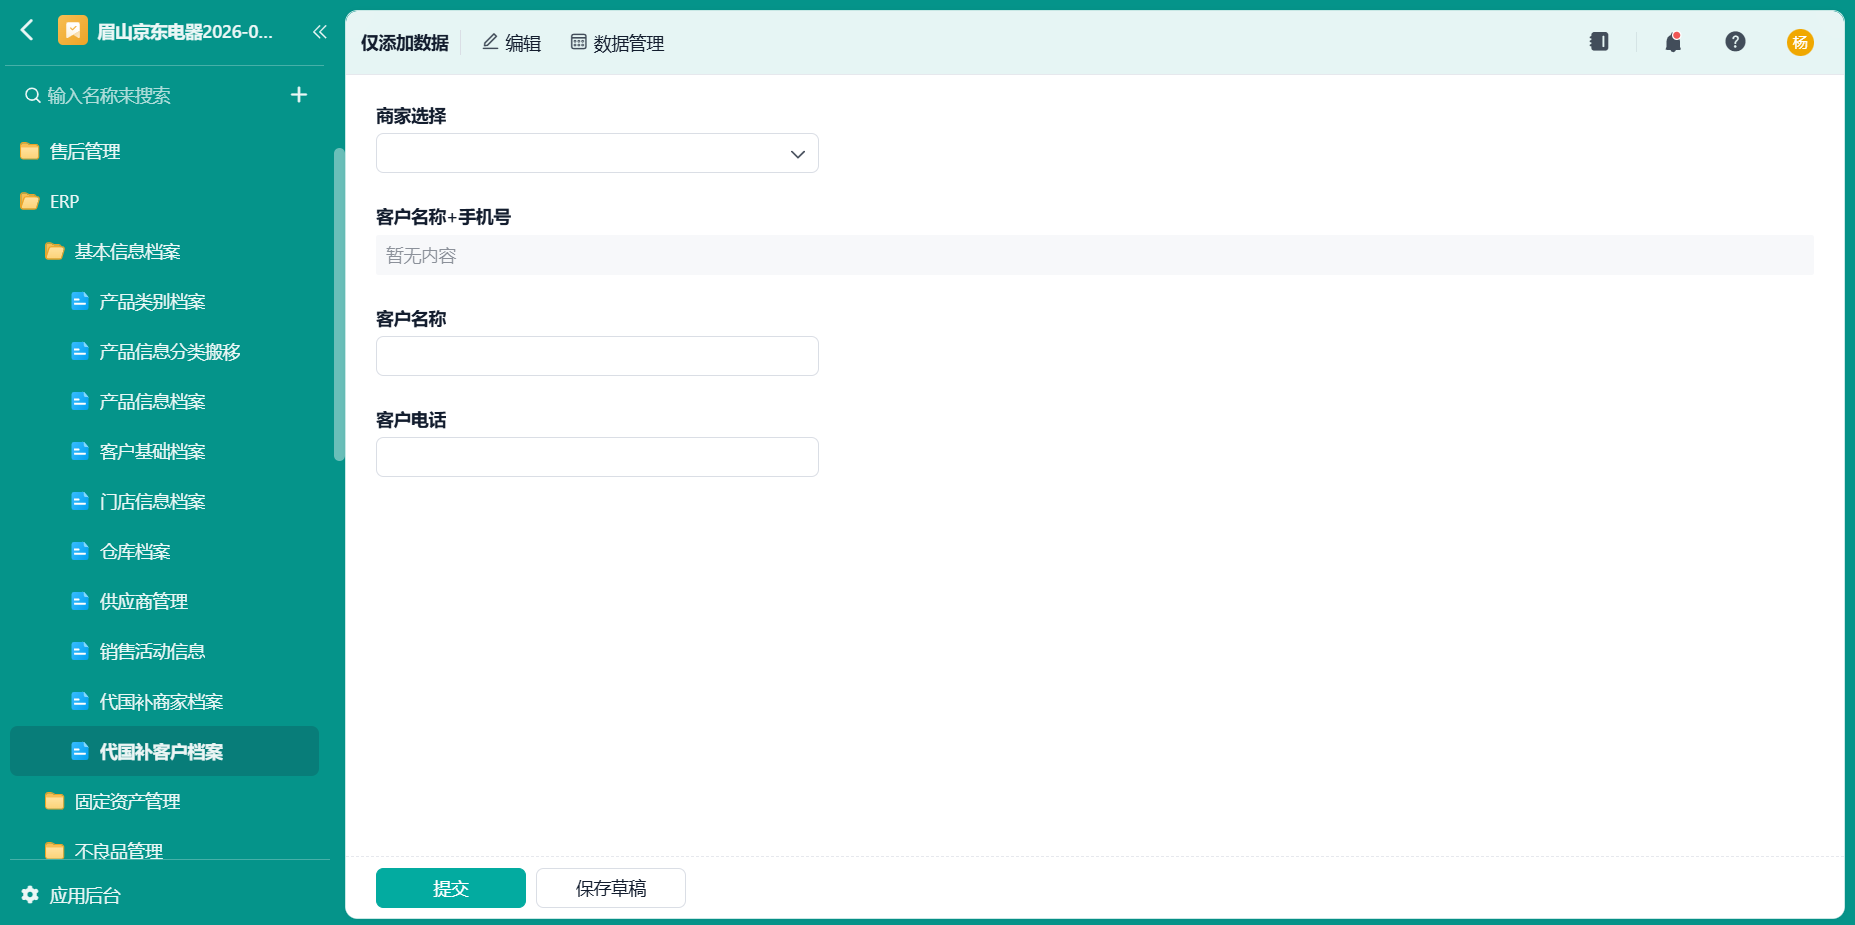Open the 数据管理 tab
Screen dimensions: 1855x925
point(617,43)
